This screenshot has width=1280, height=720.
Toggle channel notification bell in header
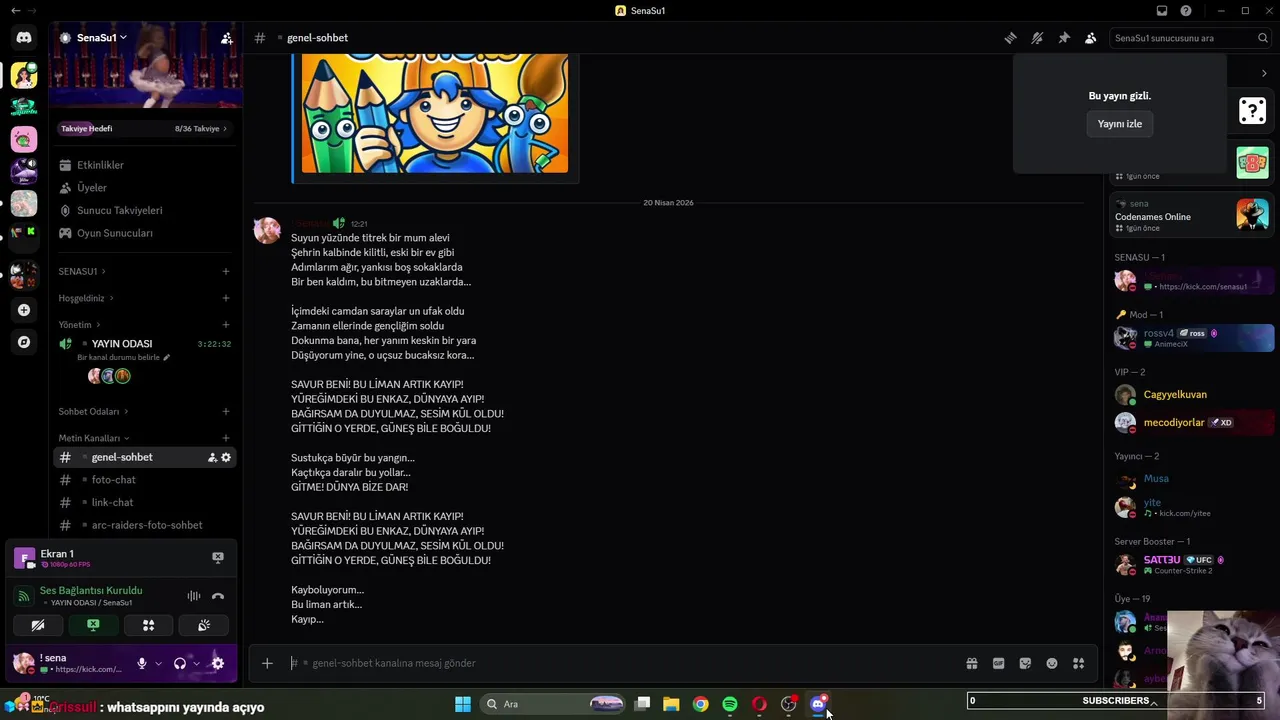(1037, 38)
